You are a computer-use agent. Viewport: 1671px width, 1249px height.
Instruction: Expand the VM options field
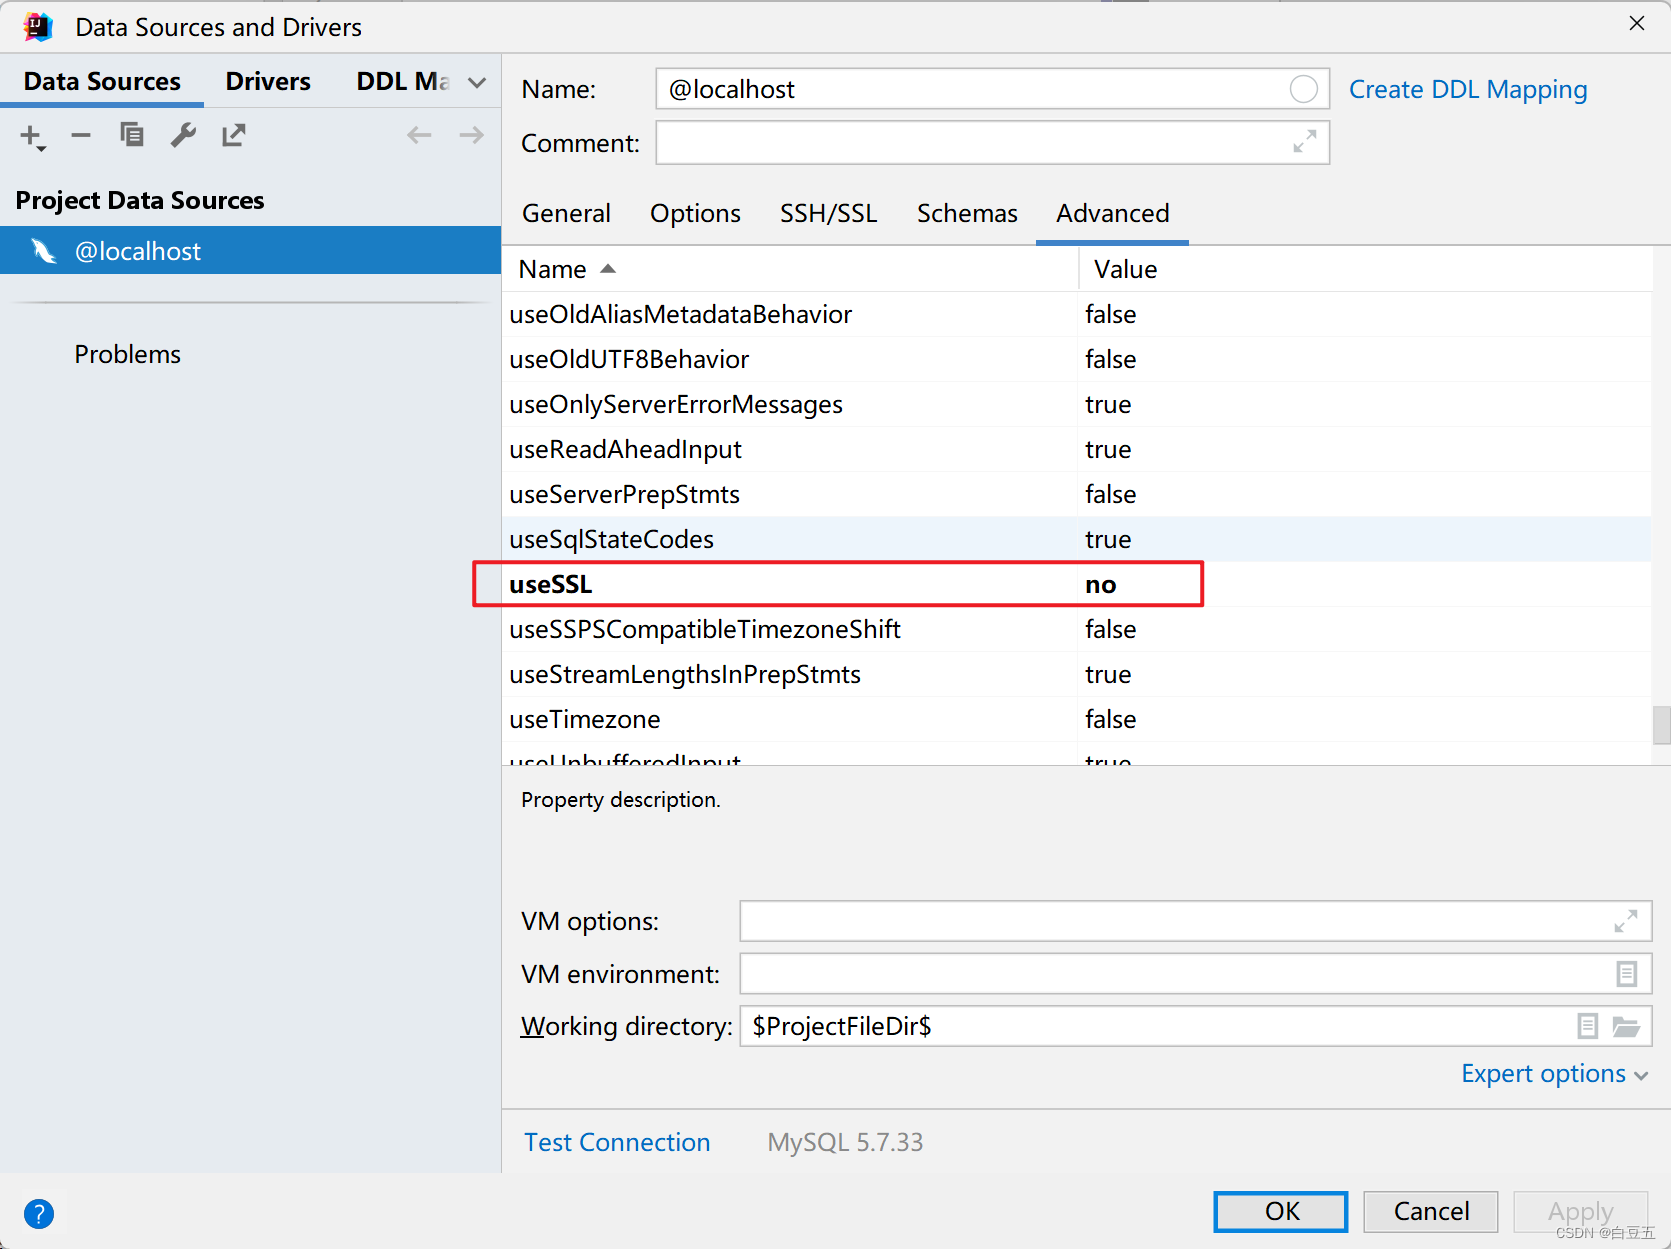tap(1626, 921)
